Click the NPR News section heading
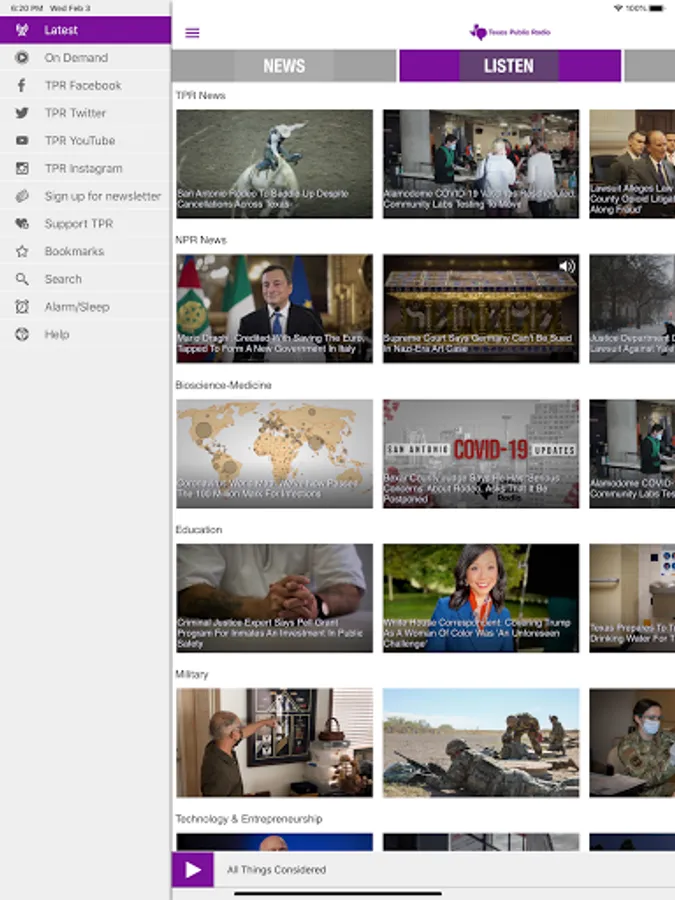Image resolution: width=675 pixels, height=900 pixels. (x=201, y=240)
